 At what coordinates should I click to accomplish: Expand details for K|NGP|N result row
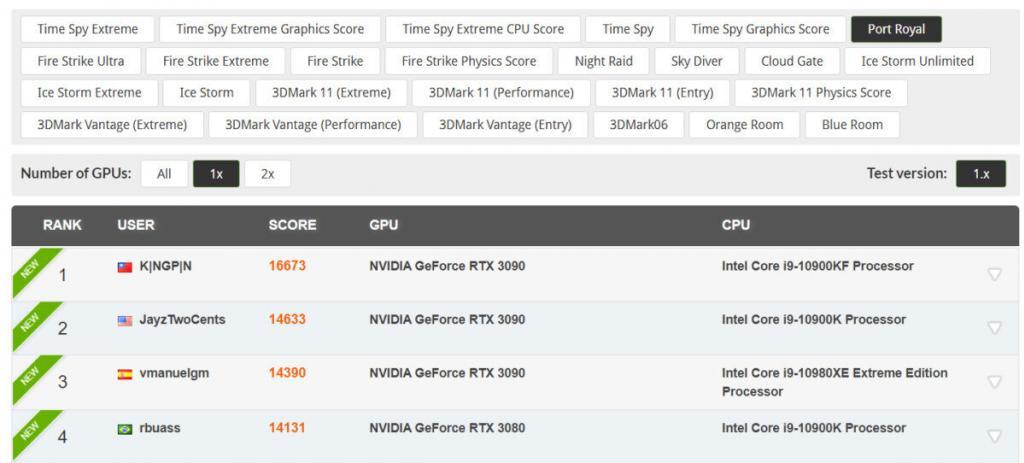click(x=994, y=274)
